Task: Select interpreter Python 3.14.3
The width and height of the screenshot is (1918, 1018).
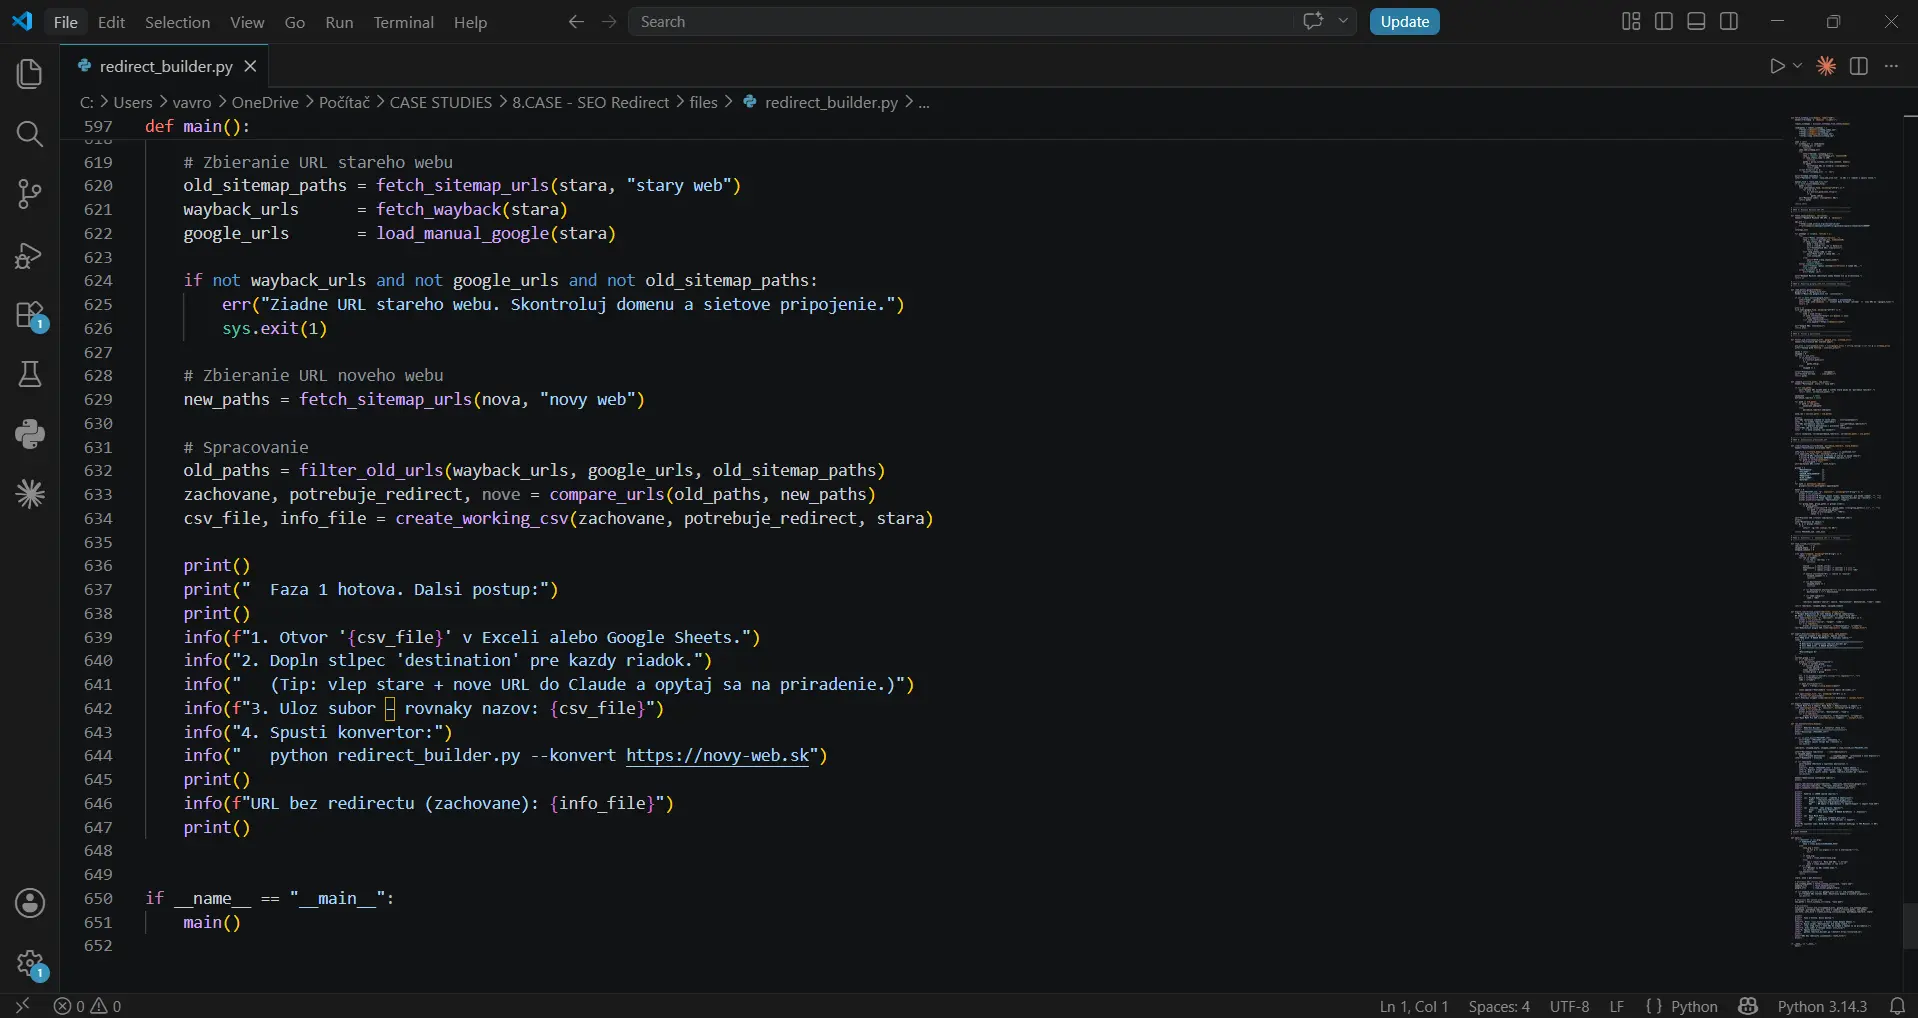Action: pos(1822,1006)
